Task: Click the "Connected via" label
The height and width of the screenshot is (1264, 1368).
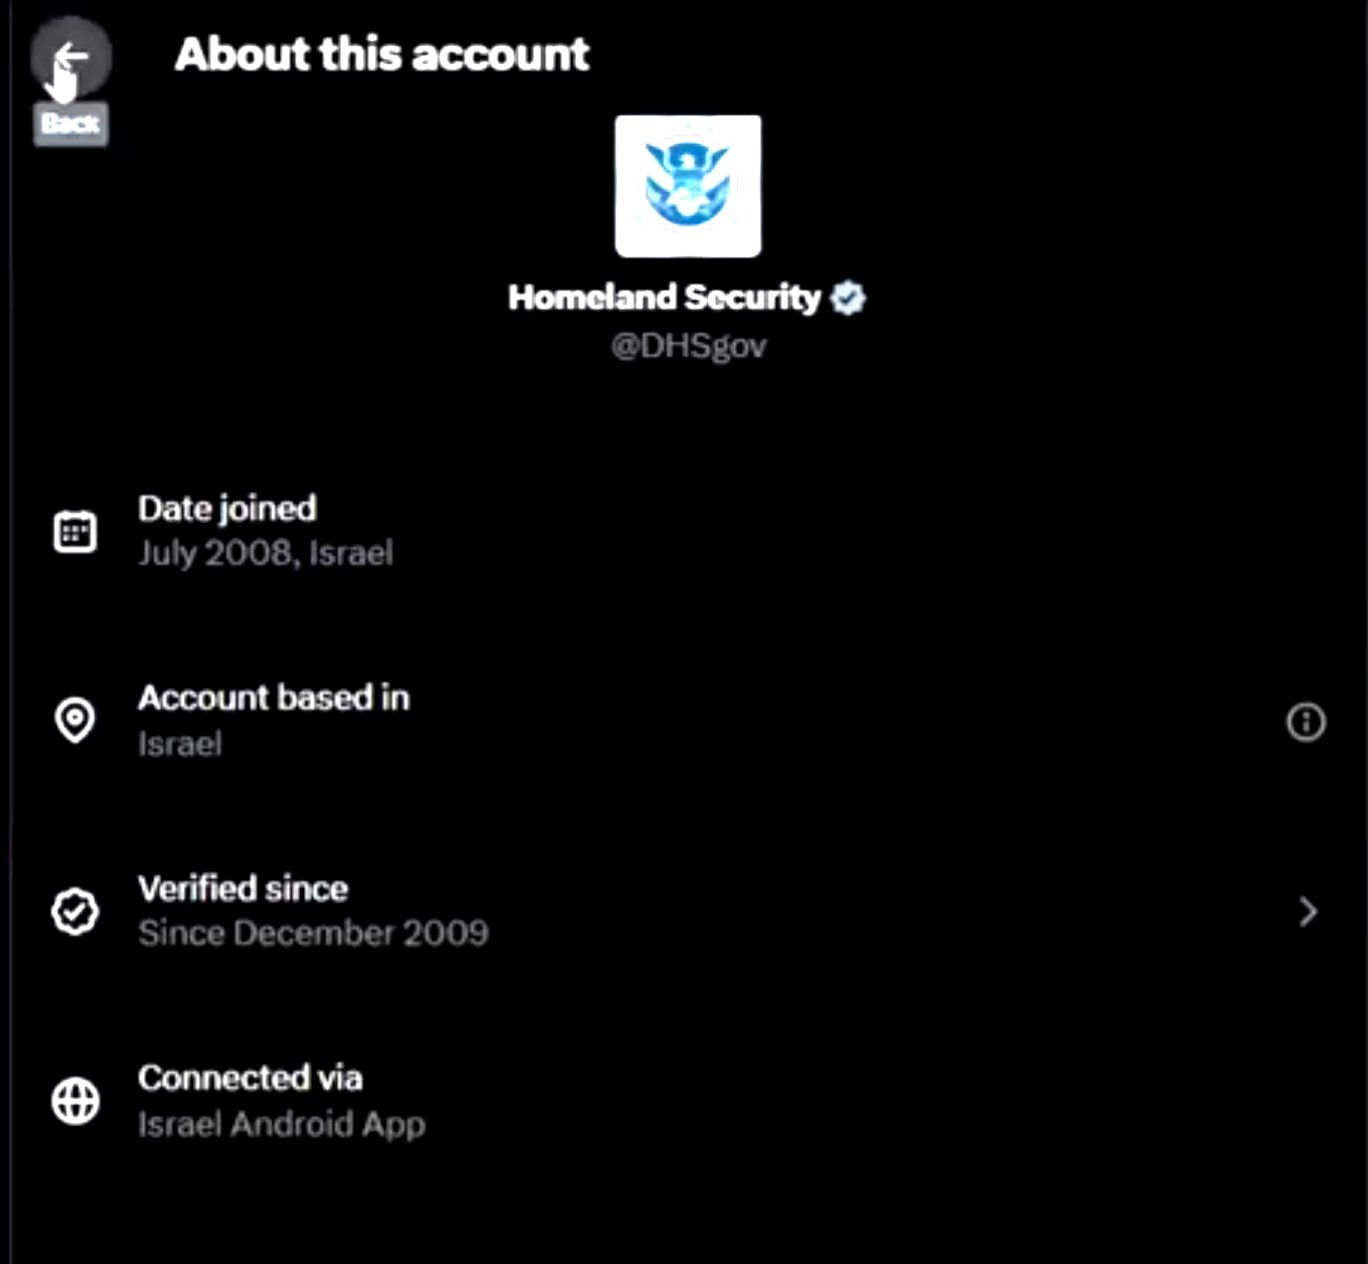Action: [x=250, y=1078]
